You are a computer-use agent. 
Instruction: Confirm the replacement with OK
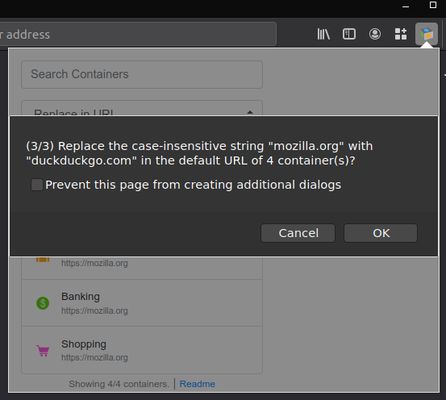381,233
